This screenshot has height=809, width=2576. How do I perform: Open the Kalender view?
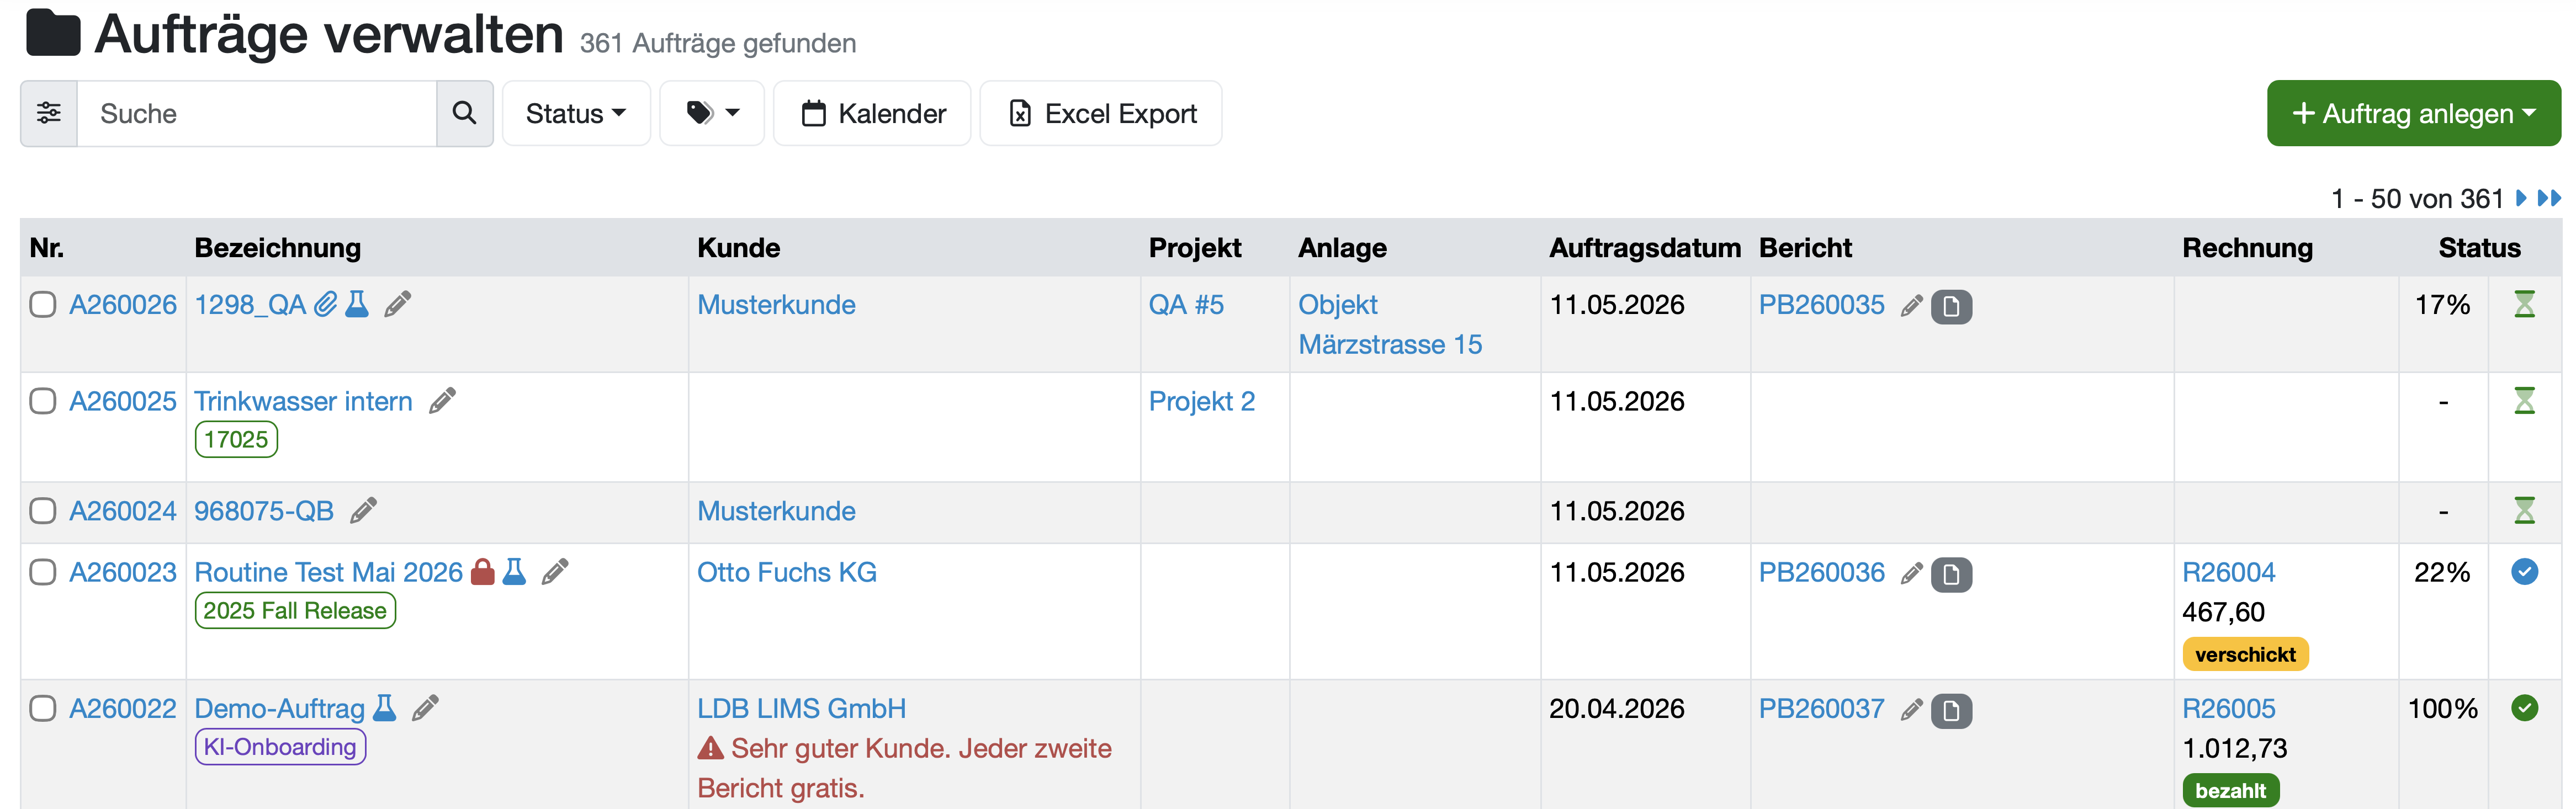872,113
